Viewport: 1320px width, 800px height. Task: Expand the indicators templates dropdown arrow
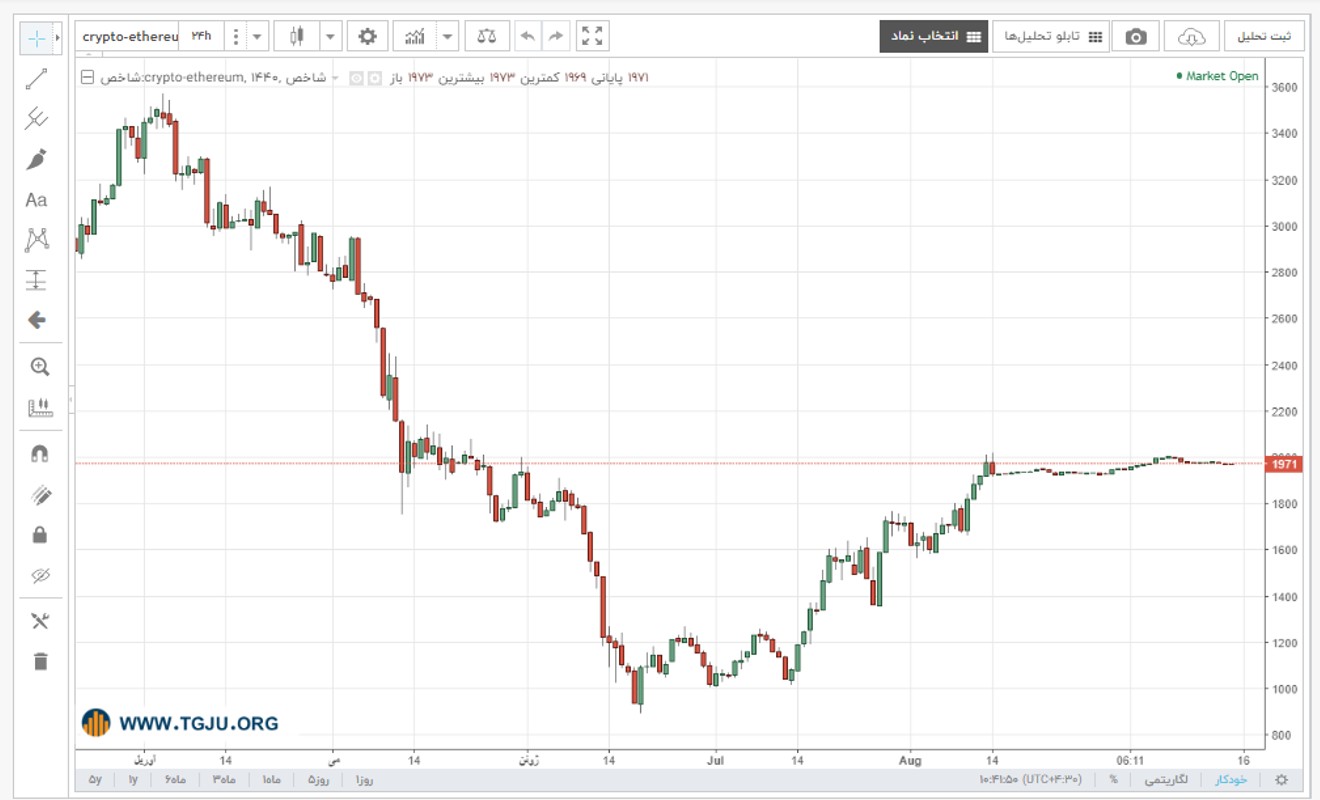448,37
